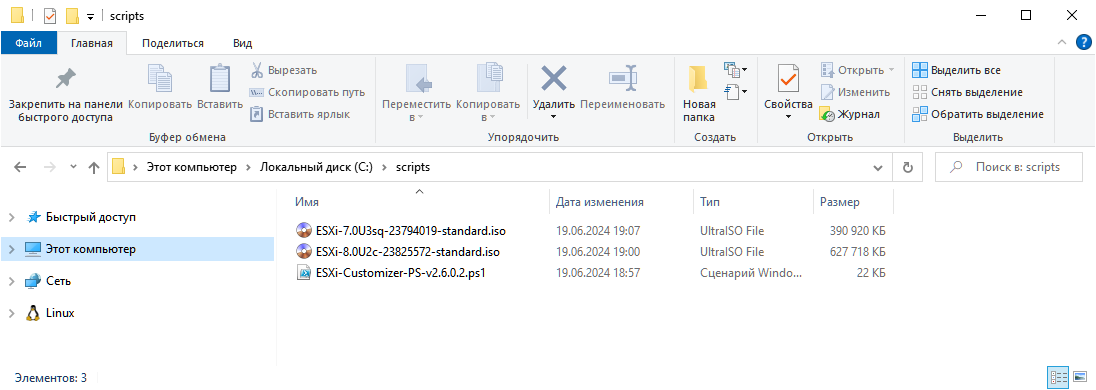Switch to the Главная tab

click(92, 43)
